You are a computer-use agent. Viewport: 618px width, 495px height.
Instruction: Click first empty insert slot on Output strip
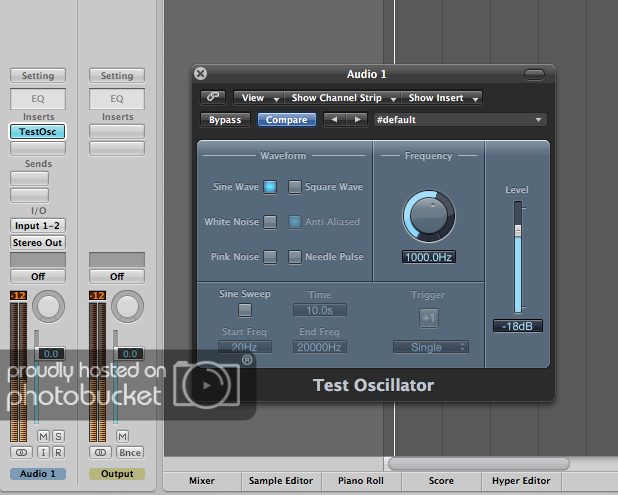(117, 132)
